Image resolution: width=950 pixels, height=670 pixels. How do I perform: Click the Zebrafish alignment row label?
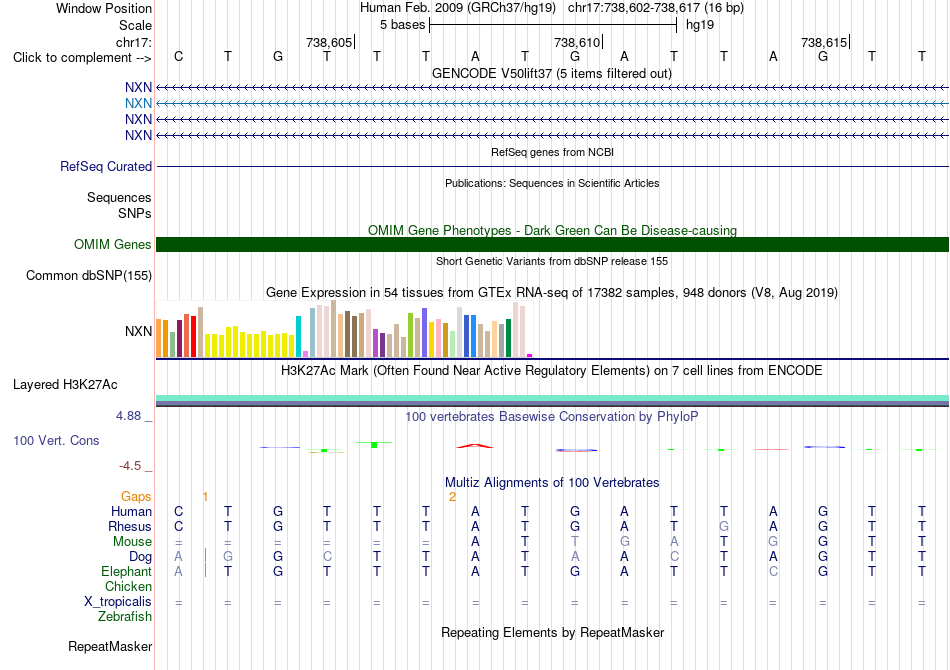[x=125, y=617]
